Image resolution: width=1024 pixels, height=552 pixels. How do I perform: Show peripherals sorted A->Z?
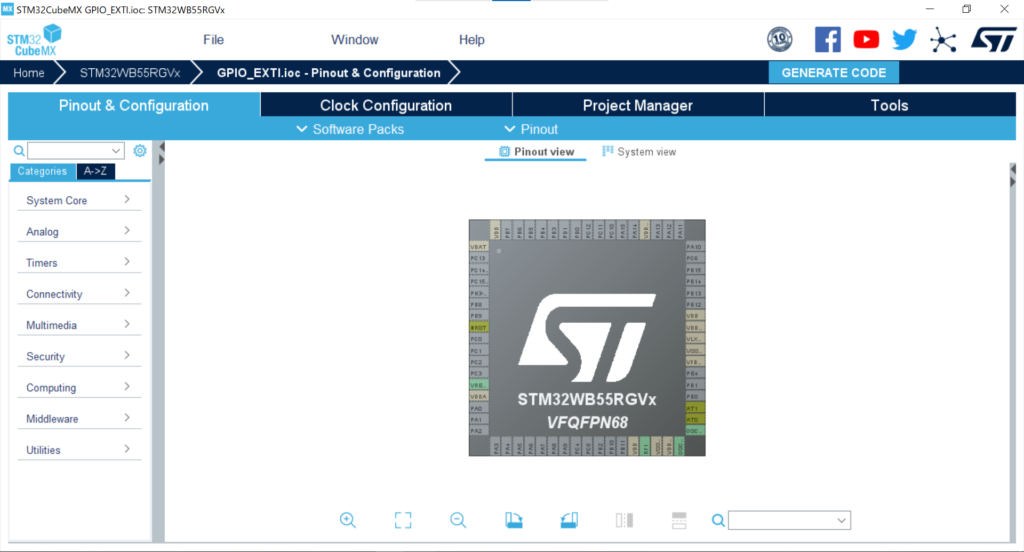click(x=95, y=171)
